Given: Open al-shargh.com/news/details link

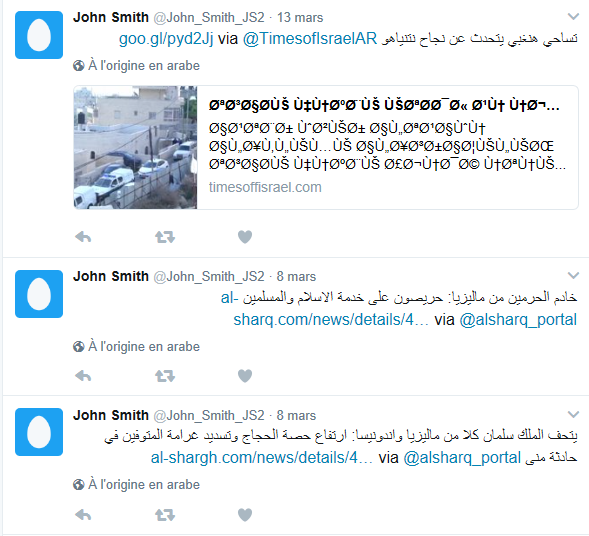Looking at the screenshot, I should coord(262,458).
